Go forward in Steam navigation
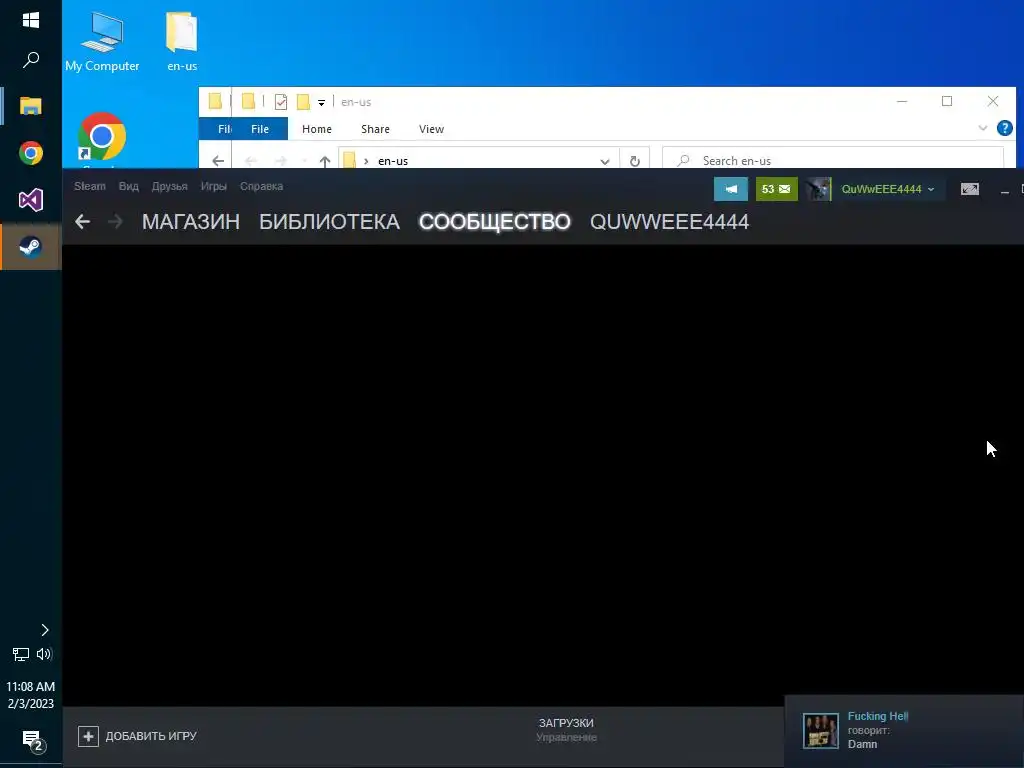This screenshot has width=1024, height=768. pyautogui.click(x=115, y=221)
